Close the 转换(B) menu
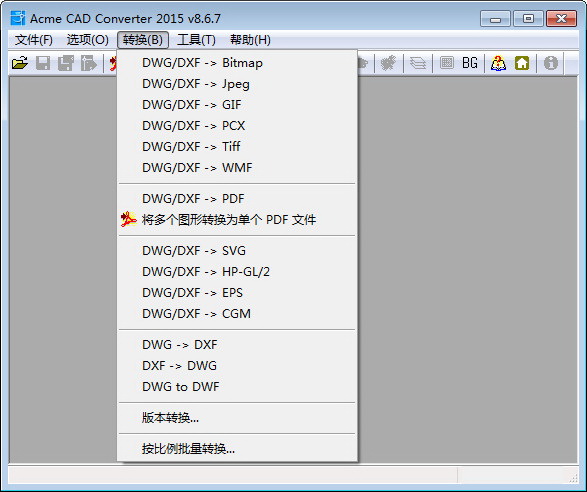The height and width of the screenshot is (492, 587). 143,40
